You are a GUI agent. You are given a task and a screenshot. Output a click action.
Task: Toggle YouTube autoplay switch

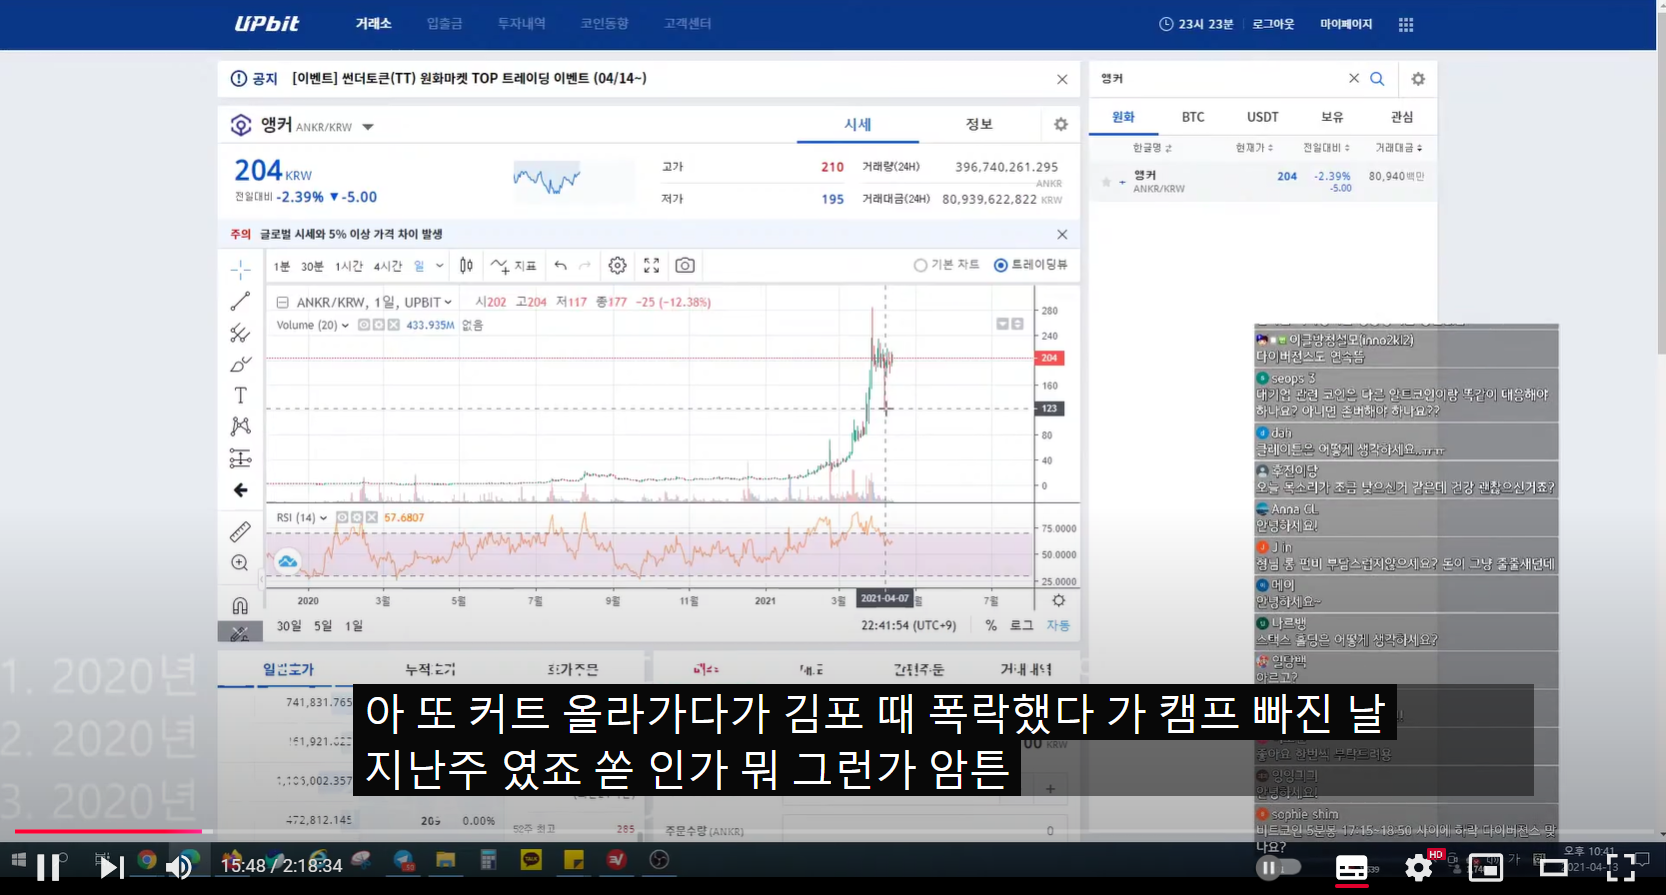[1279, 867]
